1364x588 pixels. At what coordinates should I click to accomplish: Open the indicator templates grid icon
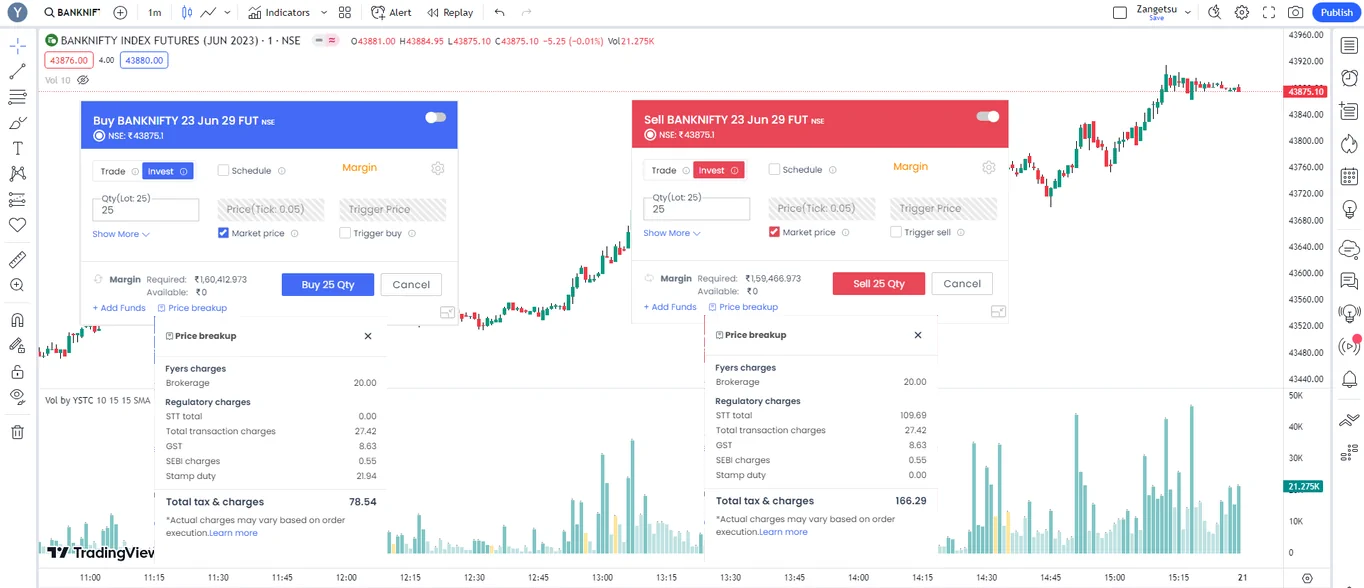[345, 12]
